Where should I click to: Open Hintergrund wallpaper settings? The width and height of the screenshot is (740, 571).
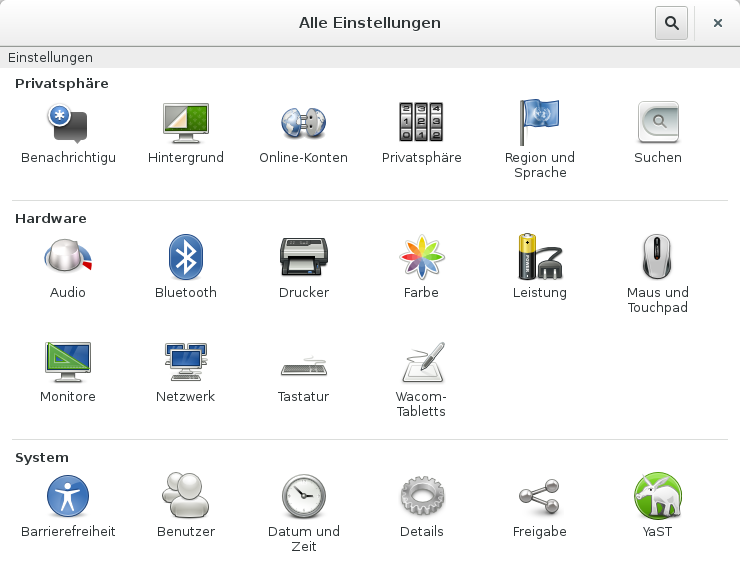coord(186,124)
